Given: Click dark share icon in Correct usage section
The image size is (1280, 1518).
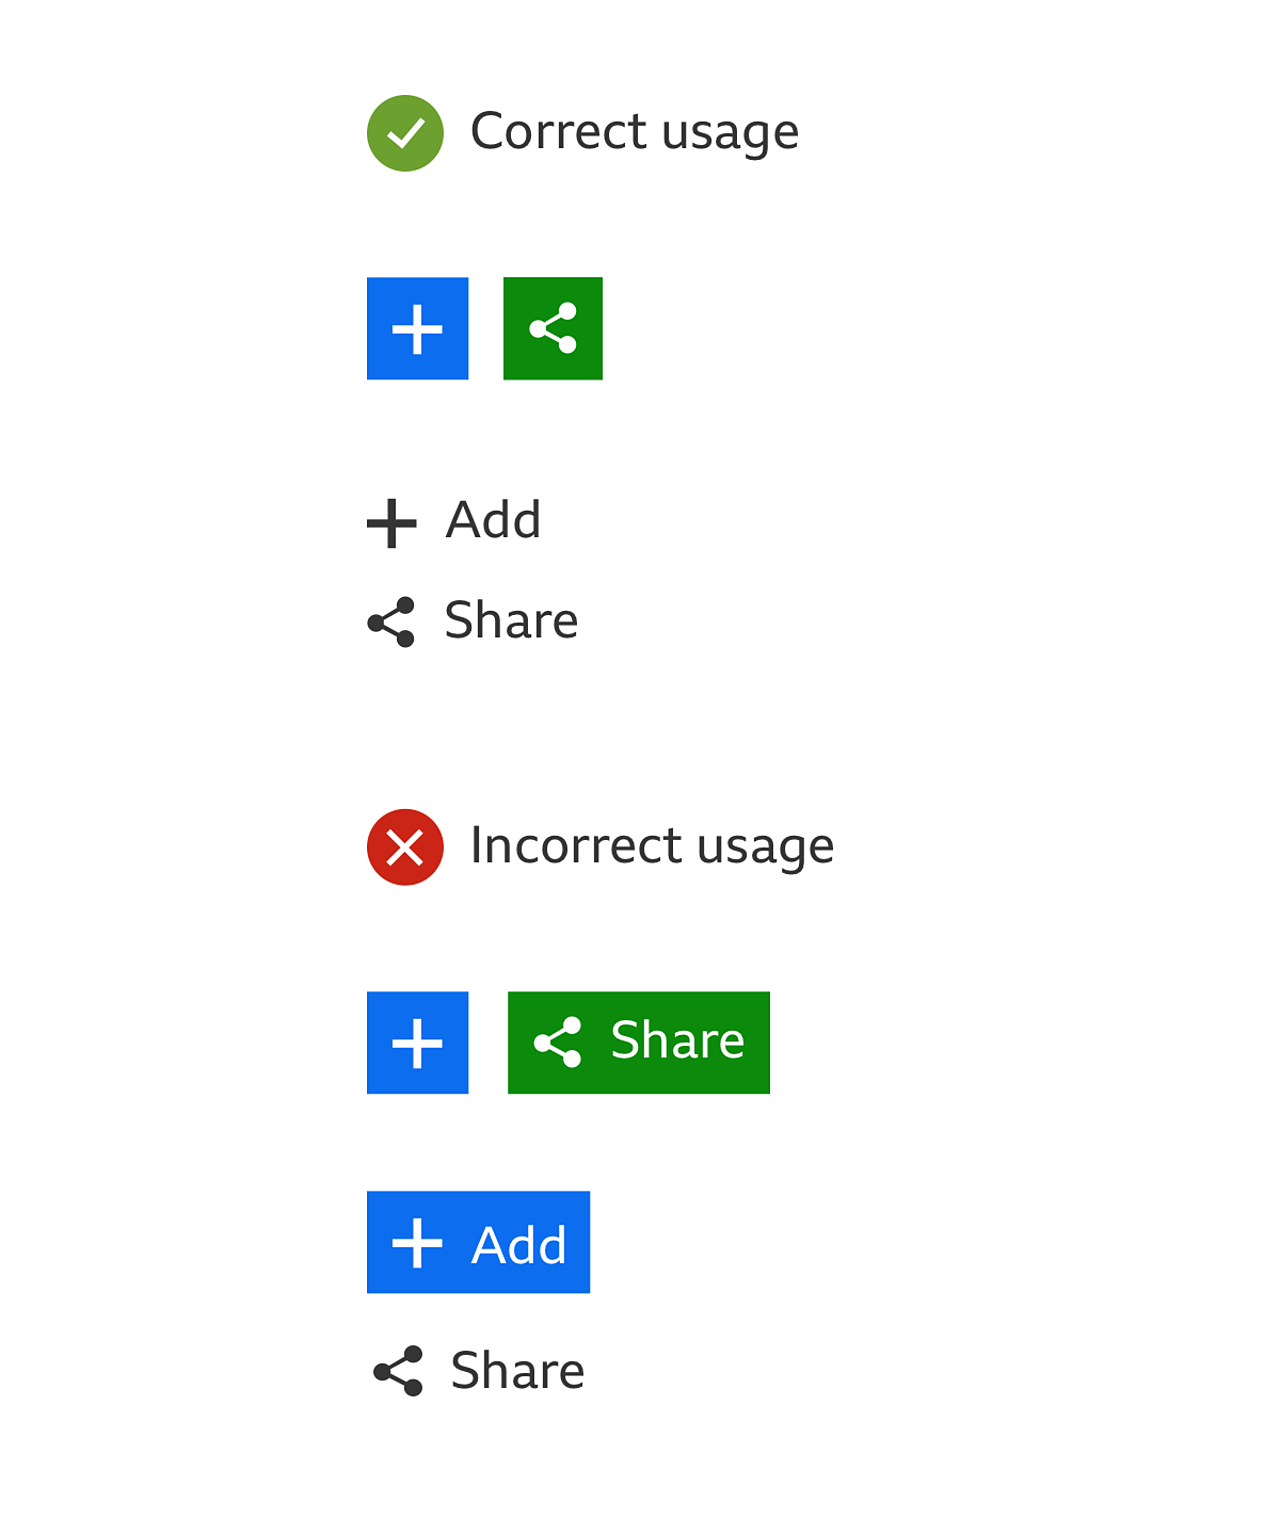Looking at the screenshot, I should click(x=391, y=622).
